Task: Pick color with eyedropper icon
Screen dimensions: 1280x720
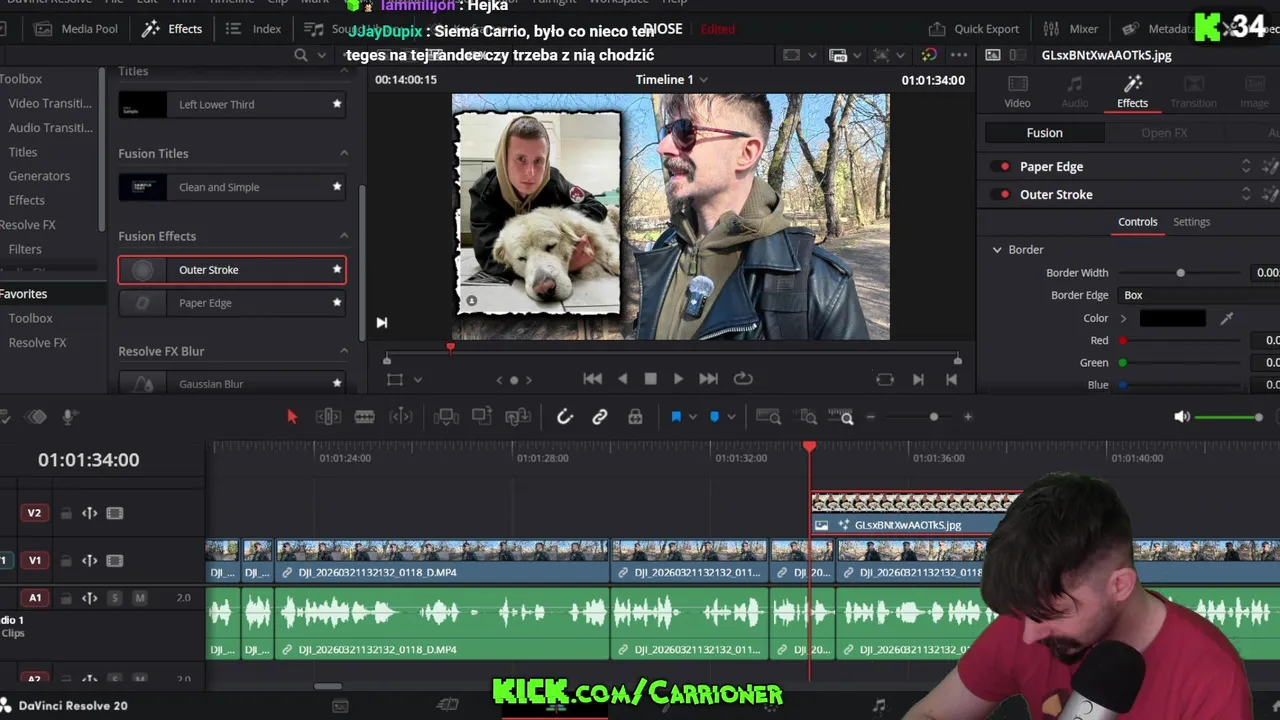Action: click(x=1227, y=319)
